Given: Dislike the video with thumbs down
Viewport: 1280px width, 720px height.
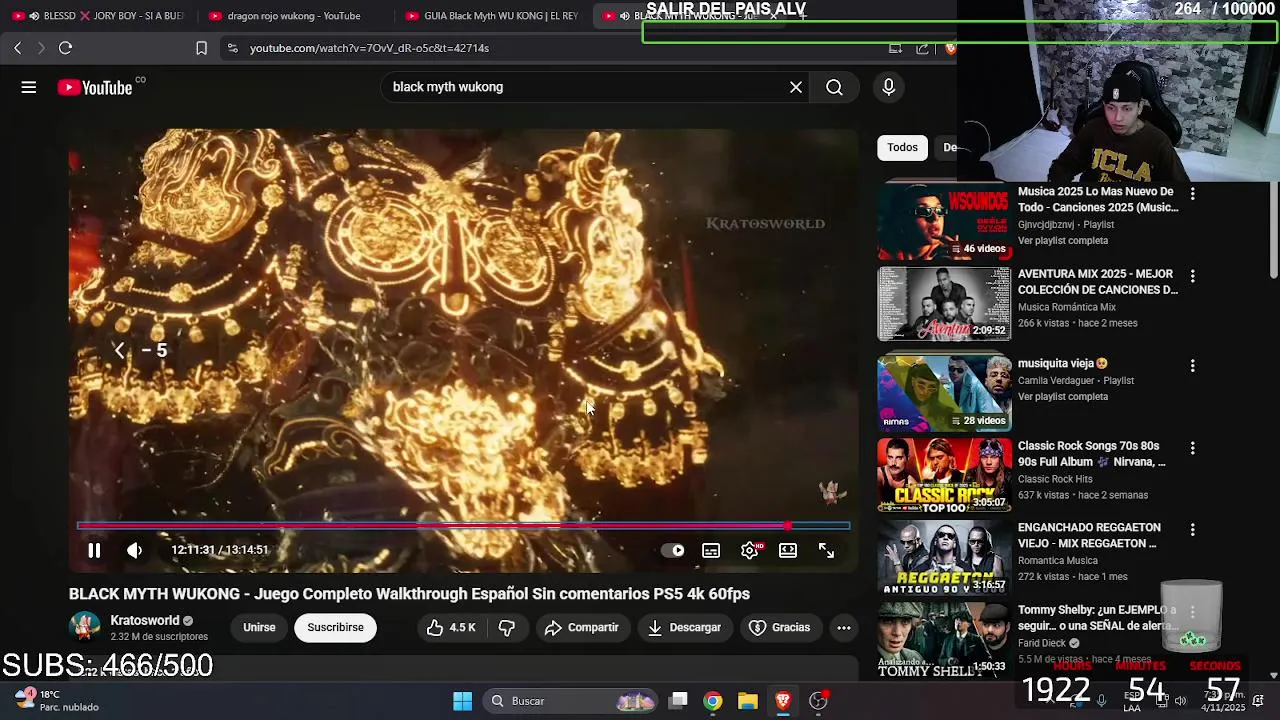Looking at the screenshot, I should click(x=507, y=627).
